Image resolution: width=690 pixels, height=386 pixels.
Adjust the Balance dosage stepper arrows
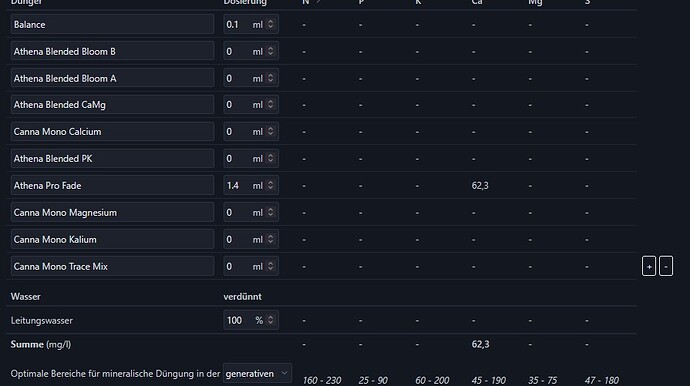271,24
